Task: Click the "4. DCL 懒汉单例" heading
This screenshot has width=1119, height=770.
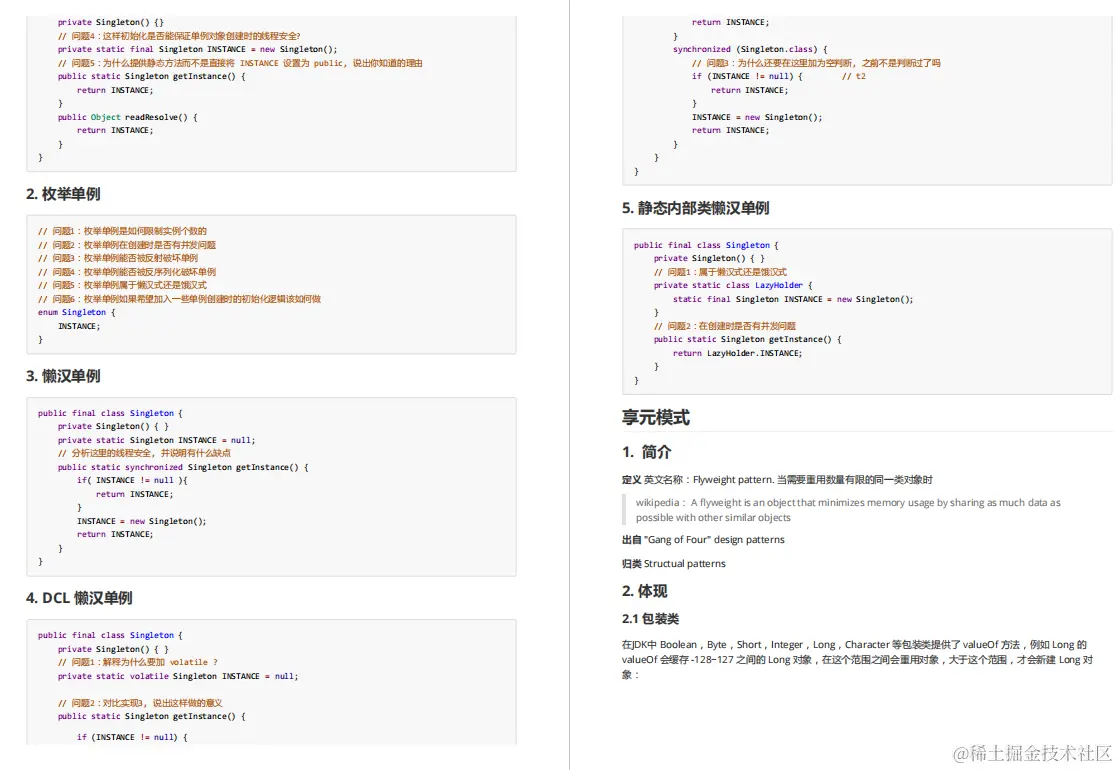Action: 82,596
